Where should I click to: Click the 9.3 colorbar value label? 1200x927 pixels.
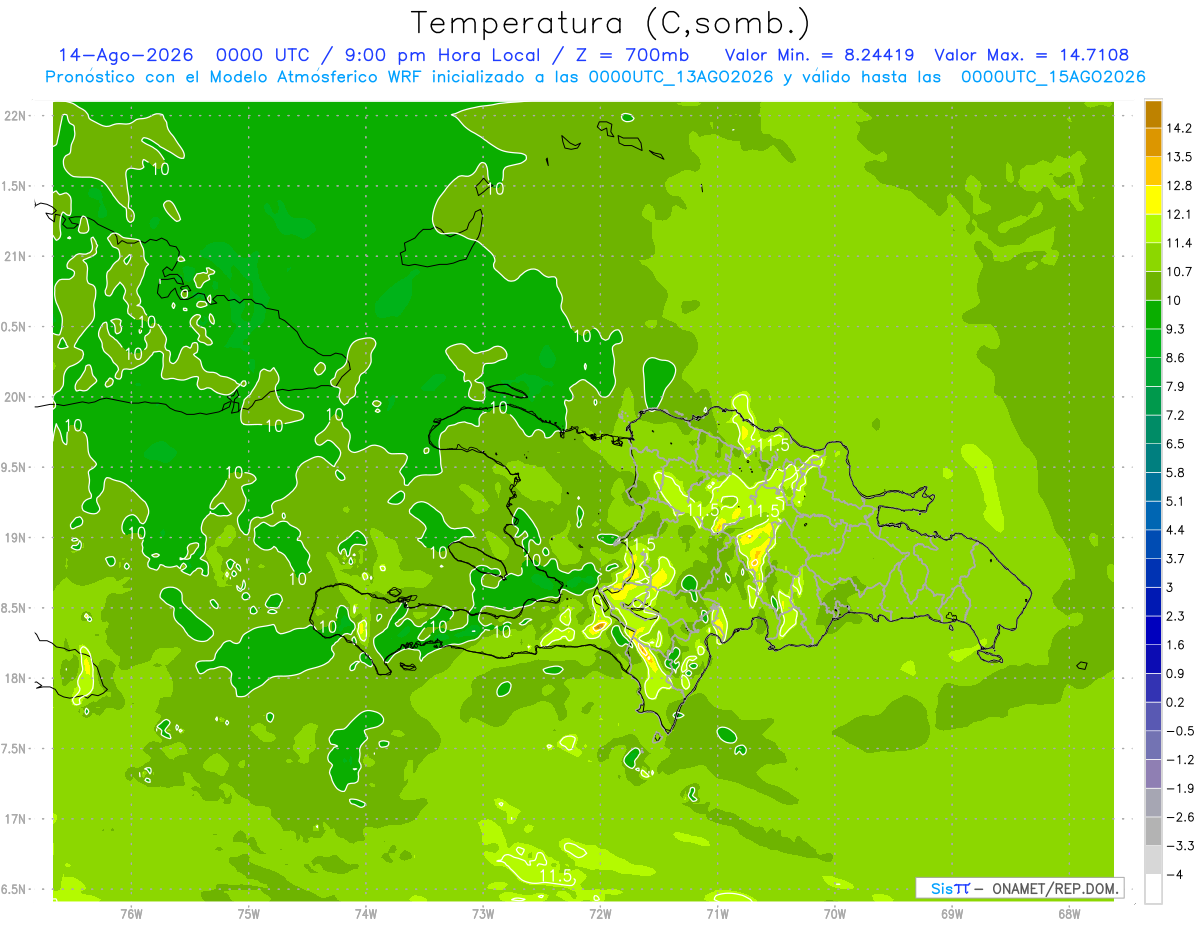pyautogui.click(x=1177, y=329)
